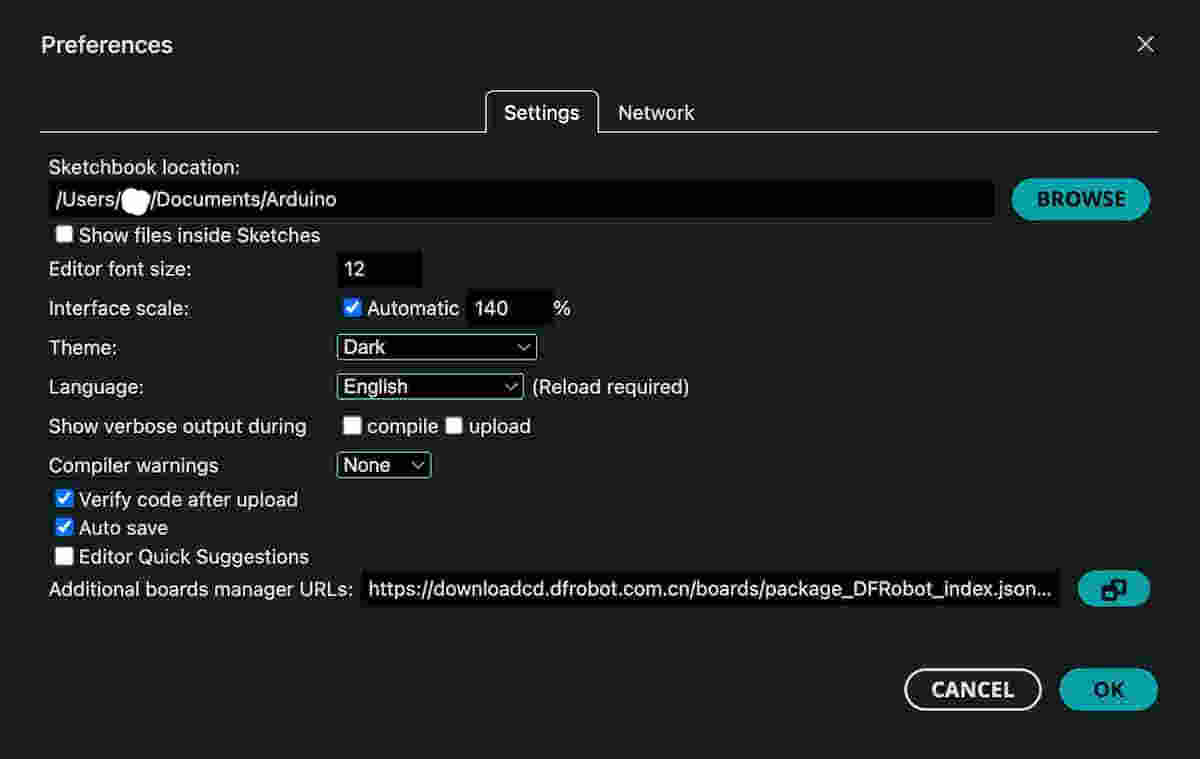1200x759 pixels.
Task: Select the Settings tab
Action: point(542,113)
